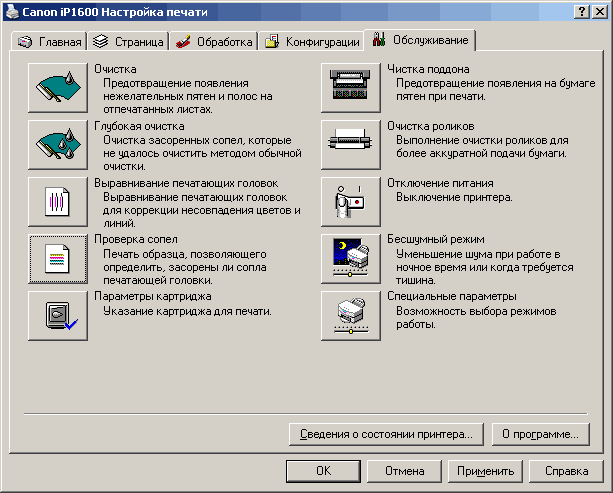Open Сведения о состоянии принтера
This screenshot has height=493, width=613.
[x=386, y=434]
